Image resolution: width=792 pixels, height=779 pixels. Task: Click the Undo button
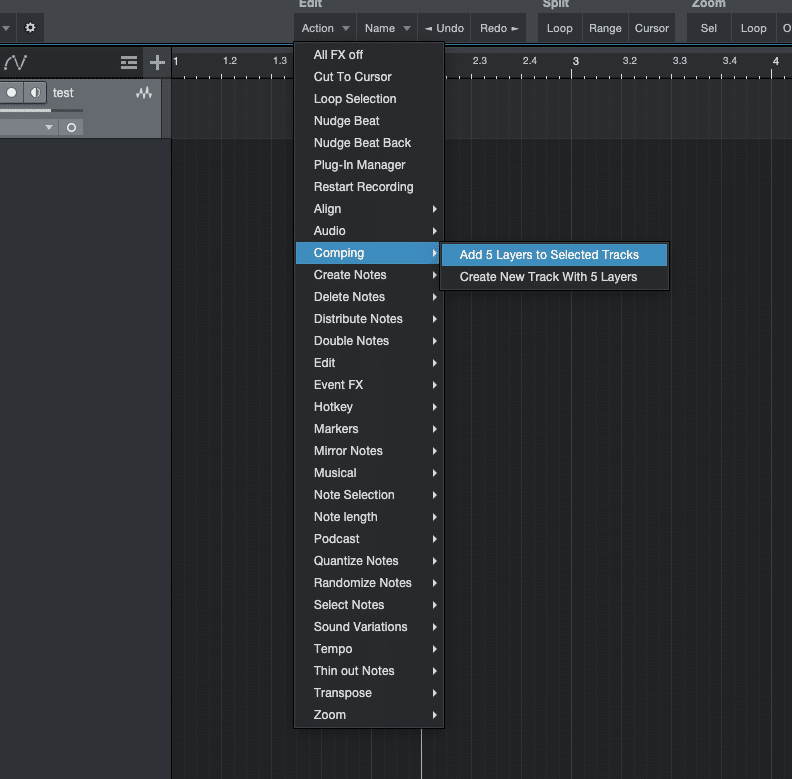[444, 28]
